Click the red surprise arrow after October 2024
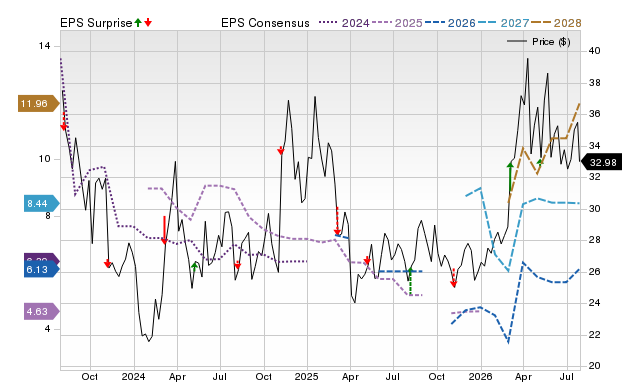 (281, 151)
